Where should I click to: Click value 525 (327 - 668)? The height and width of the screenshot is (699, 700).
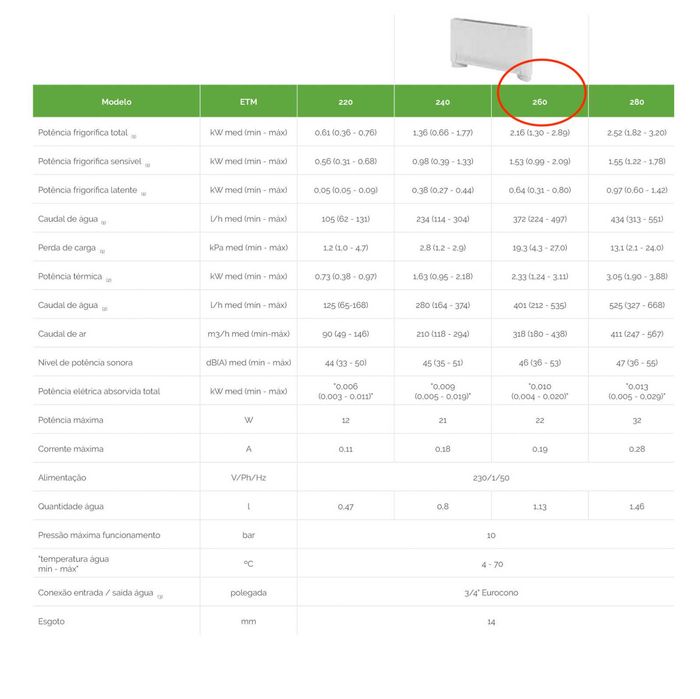point(637,305)
